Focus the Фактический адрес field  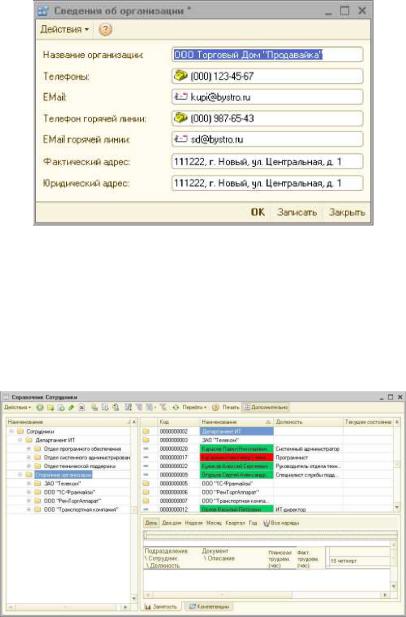coord(268,161)
